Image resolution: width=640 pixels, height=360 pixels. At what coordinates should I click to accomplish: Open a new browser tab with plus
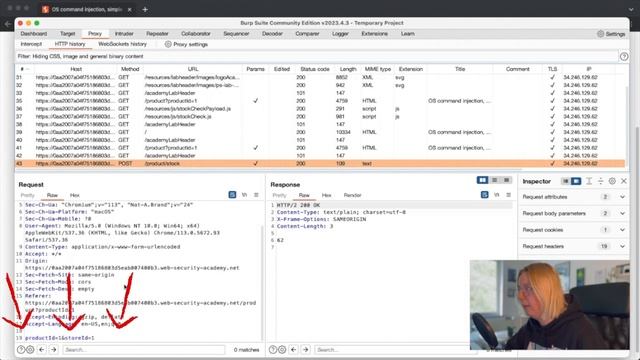pos(145,9)
